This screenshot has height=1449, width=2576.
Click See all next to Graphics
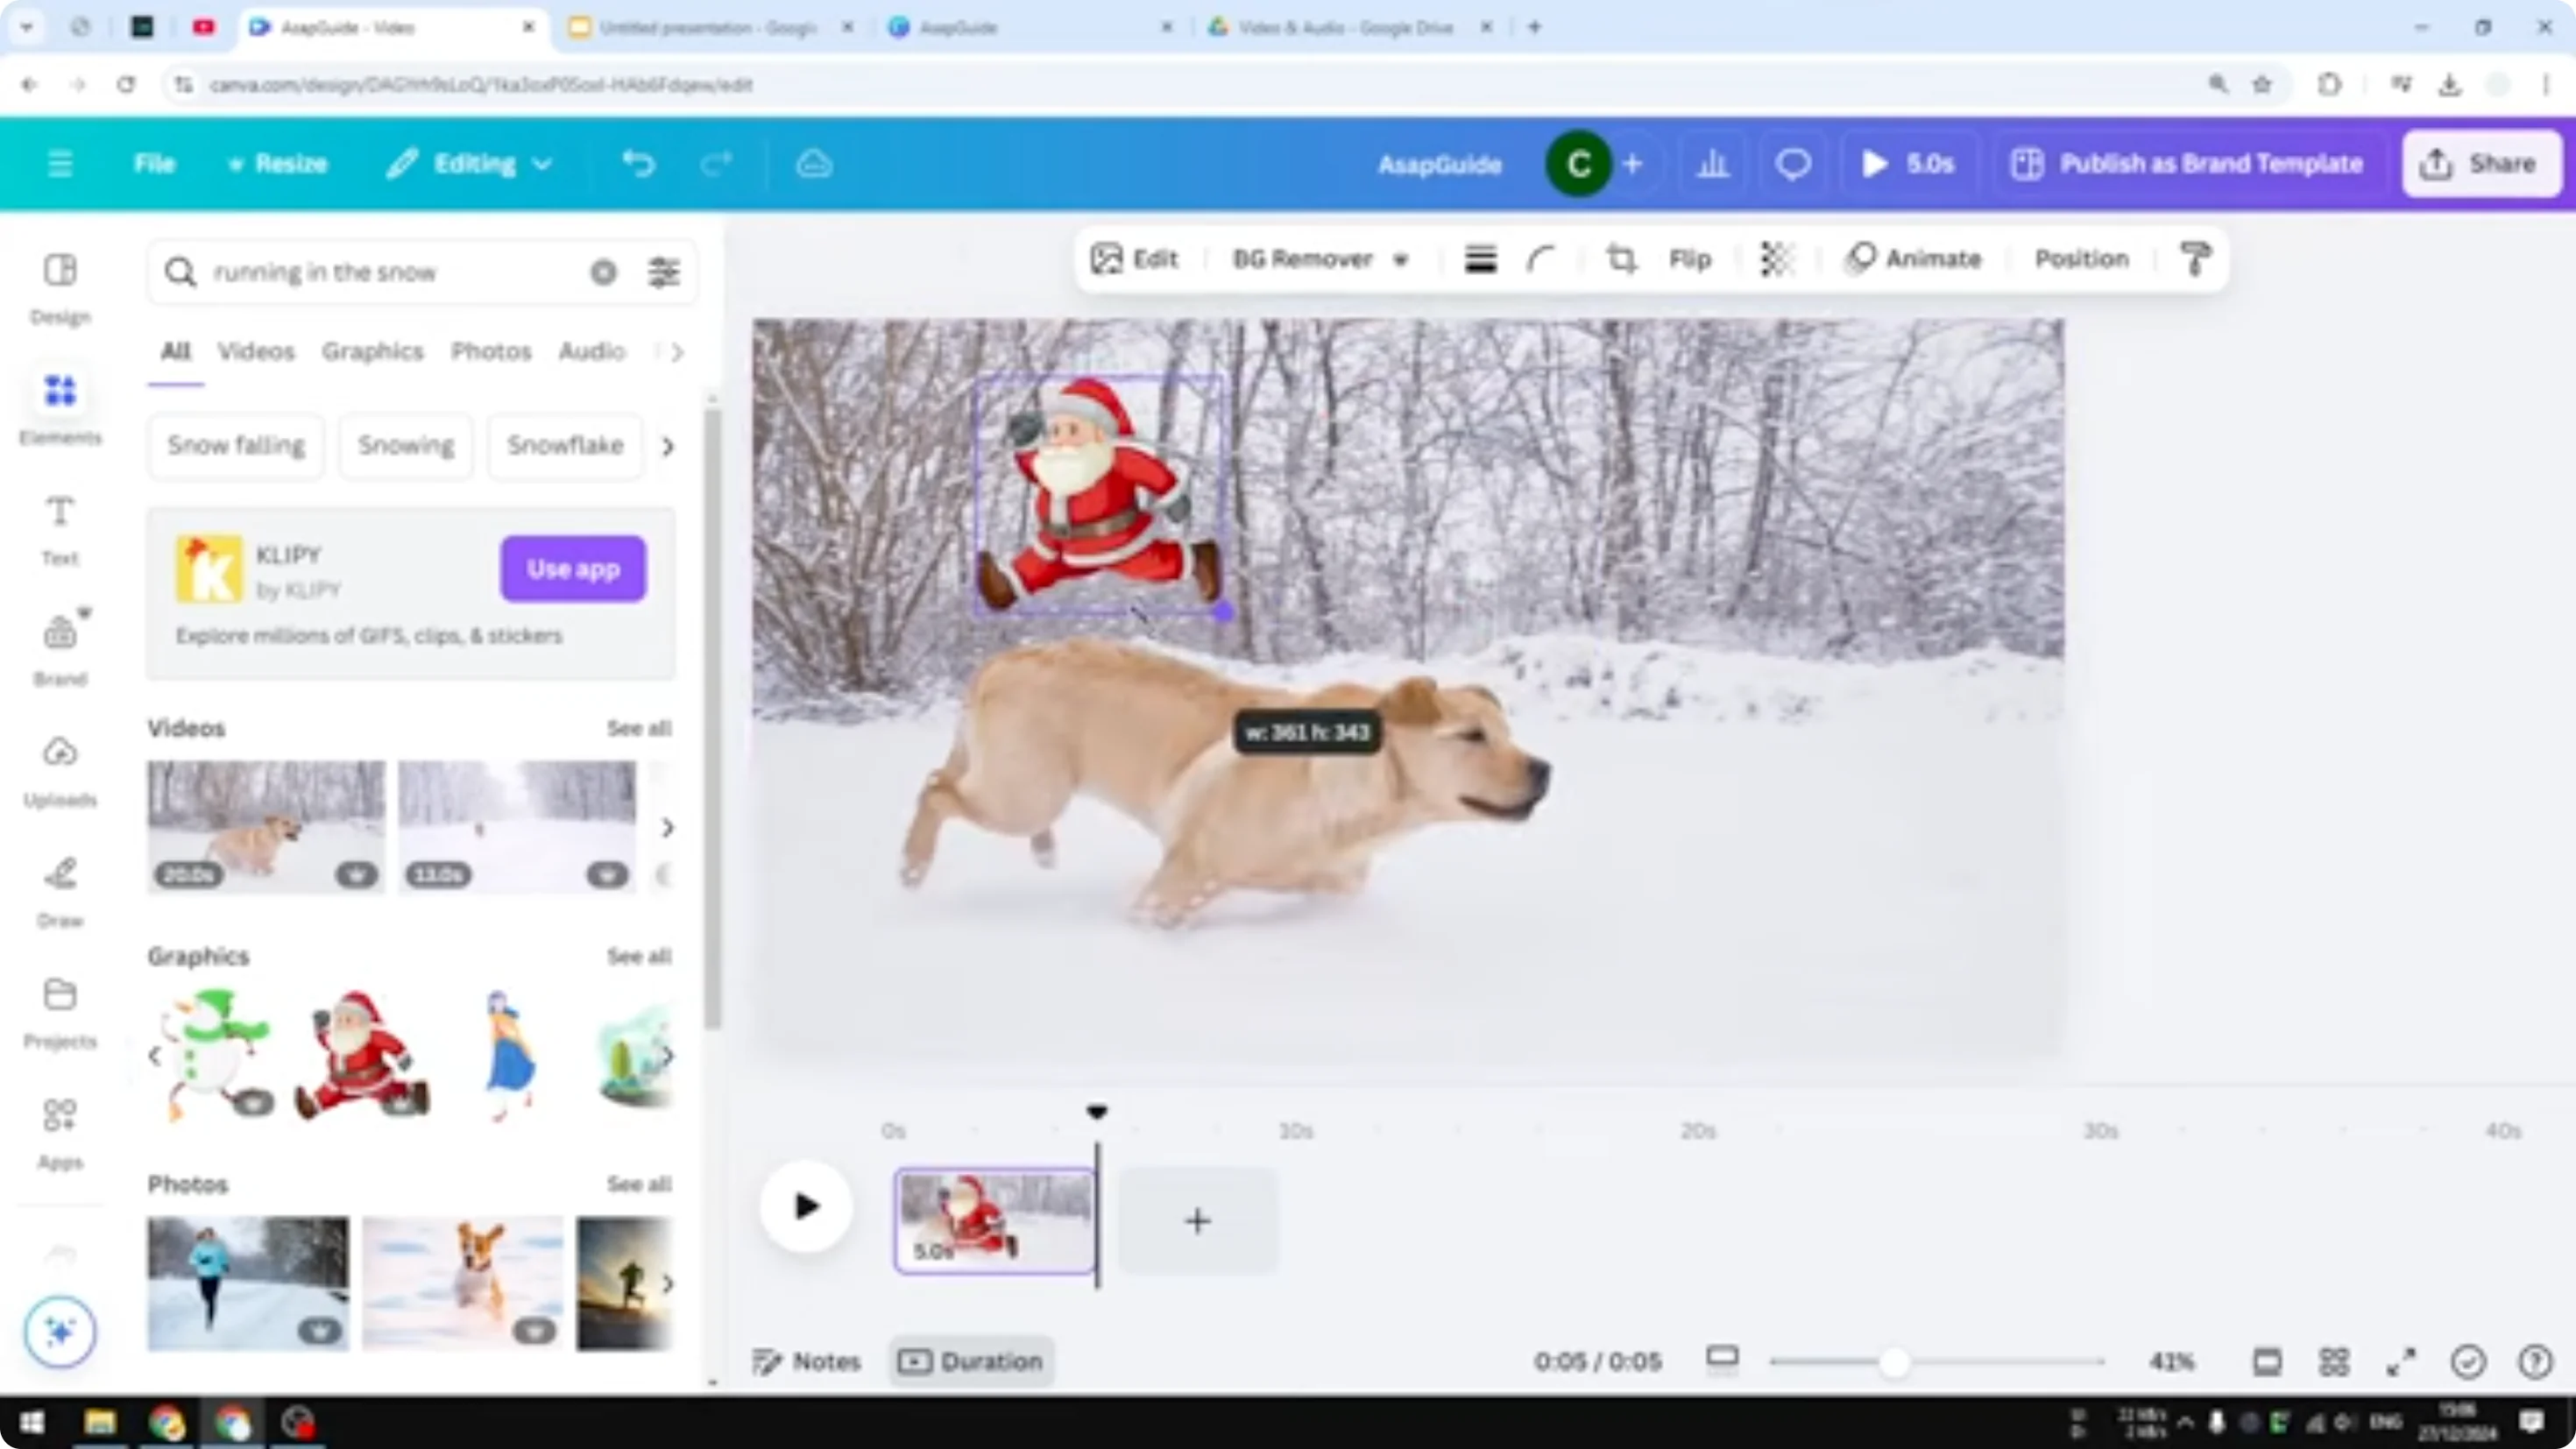coord(638,956)
